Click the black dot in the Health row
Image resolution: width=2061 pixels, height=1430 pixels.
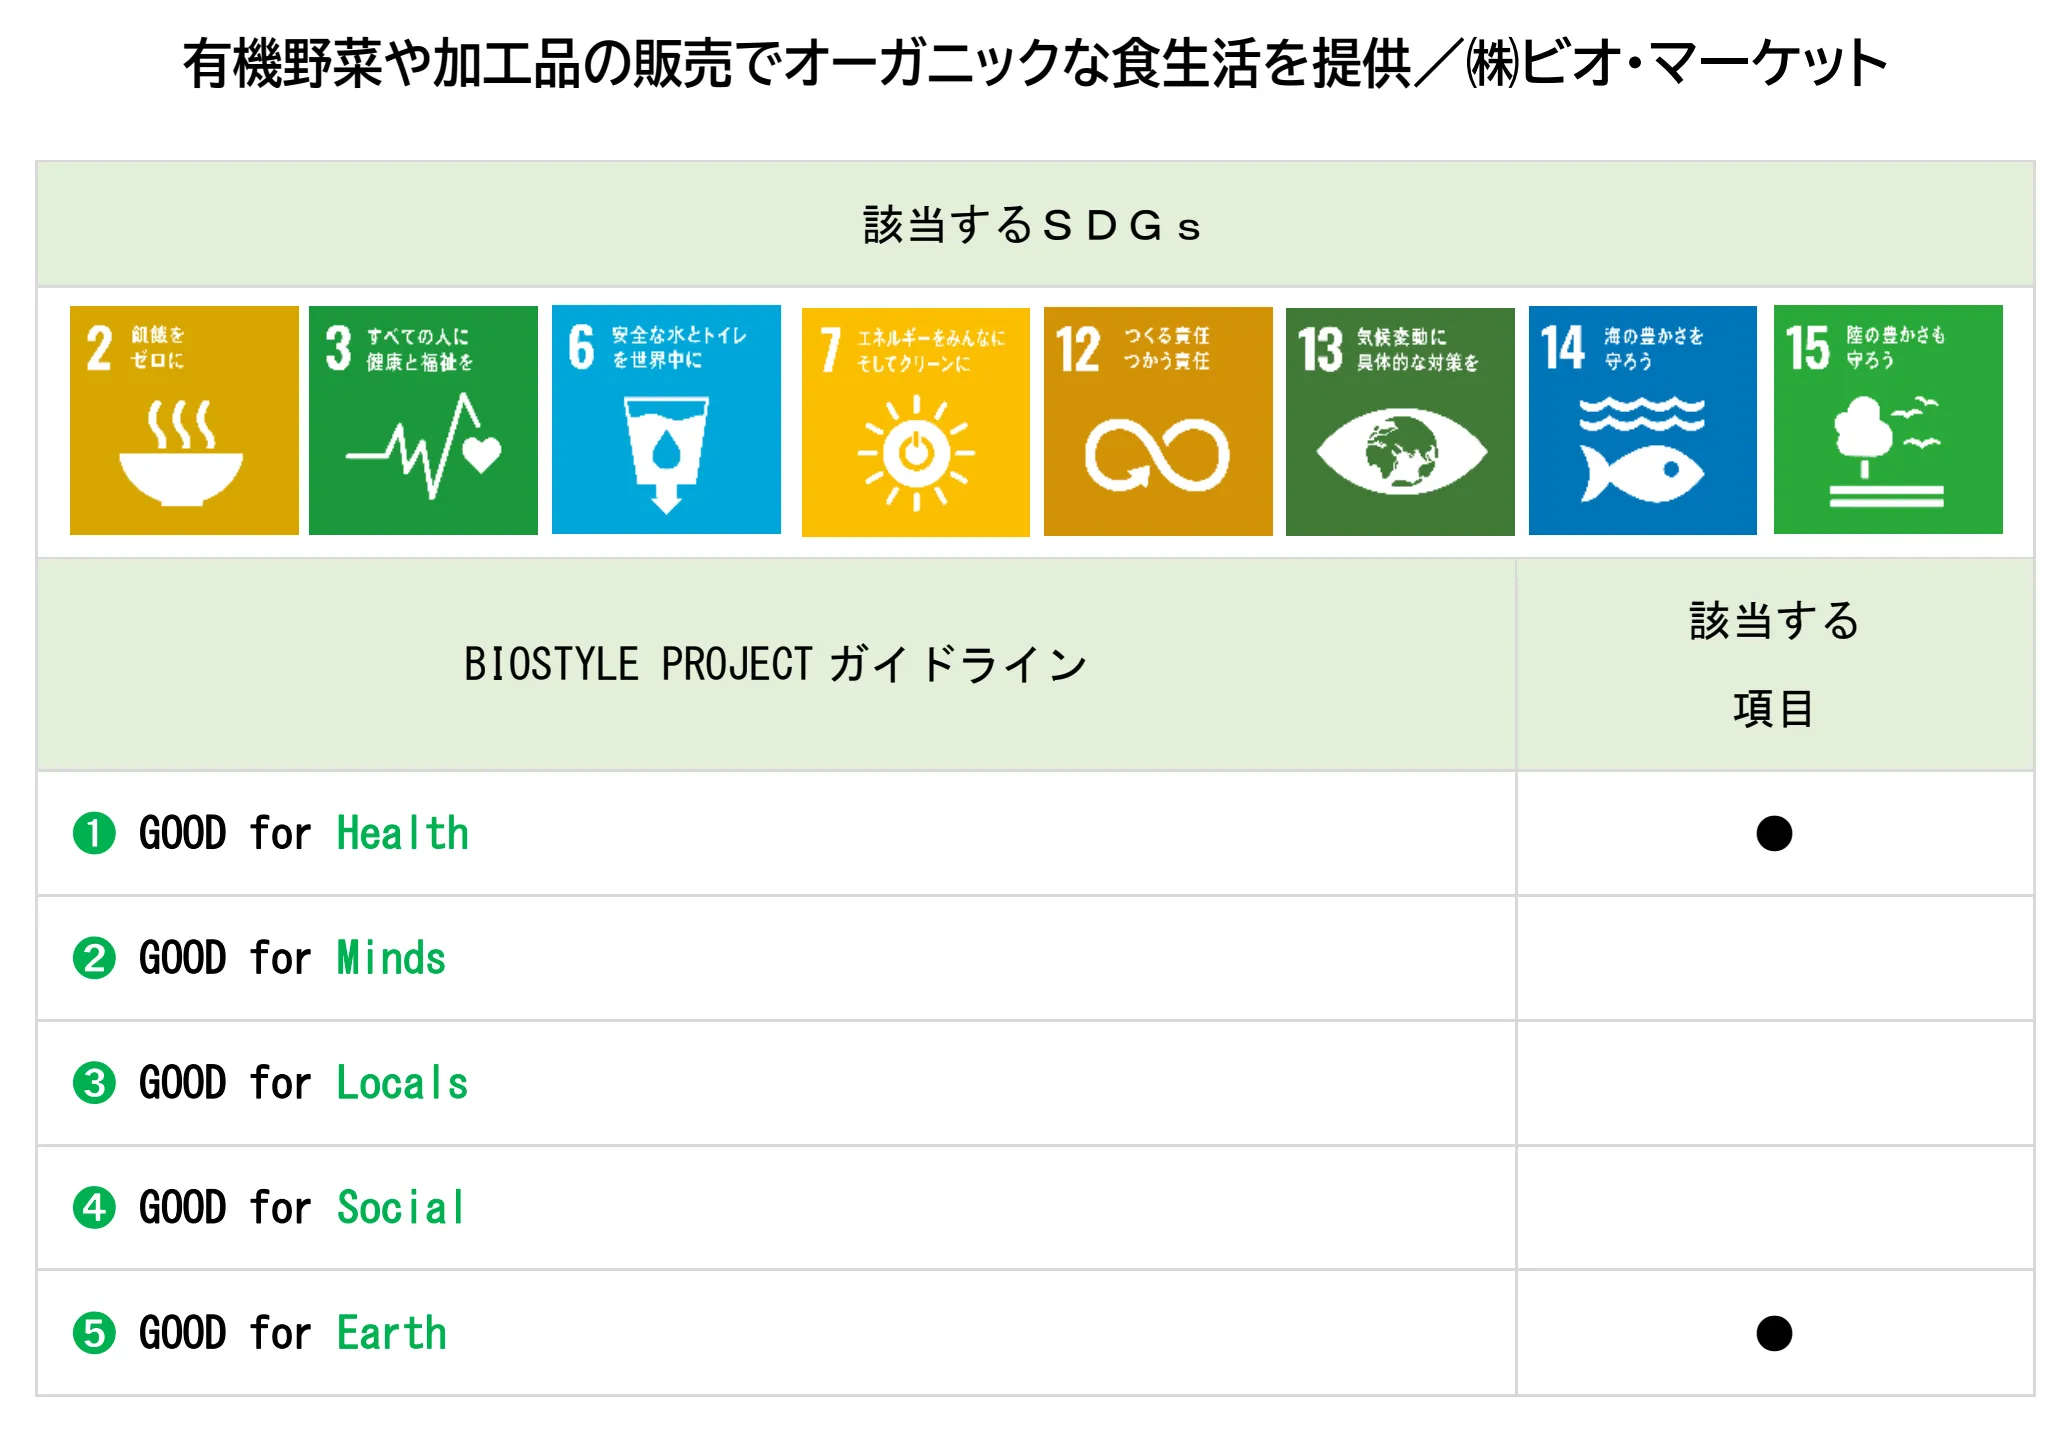(x=1774, y=833)
